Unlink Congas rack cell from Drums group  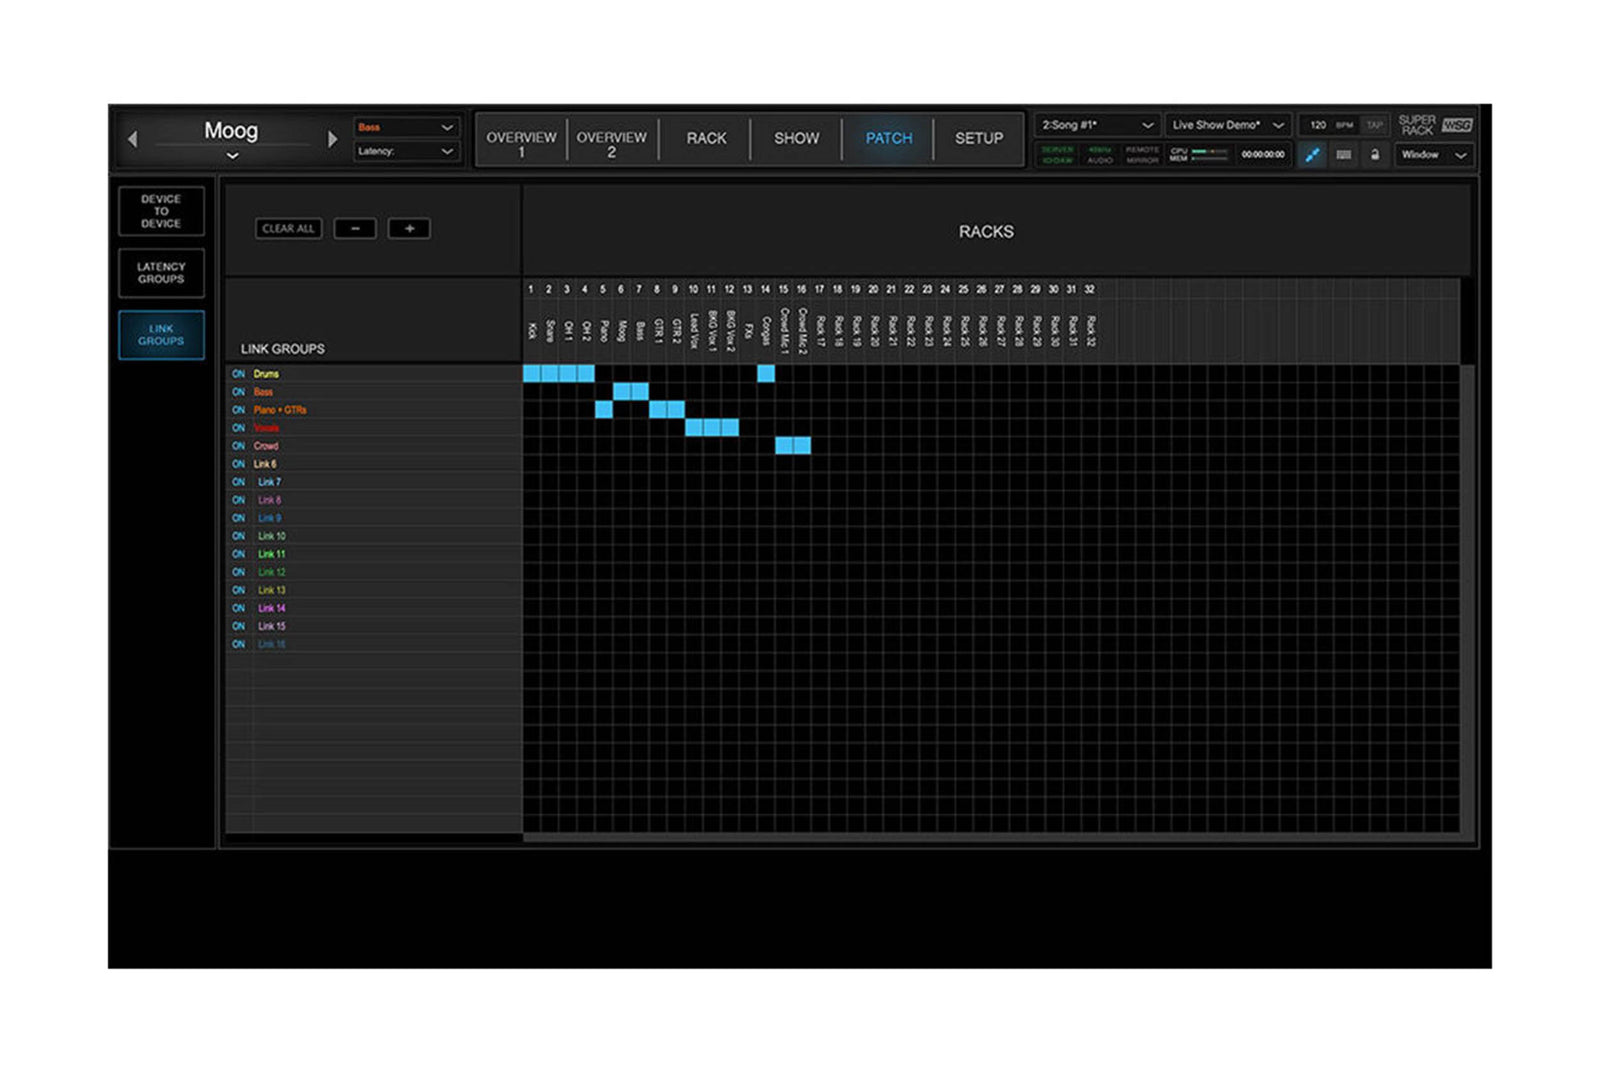(x=766, y=374)
